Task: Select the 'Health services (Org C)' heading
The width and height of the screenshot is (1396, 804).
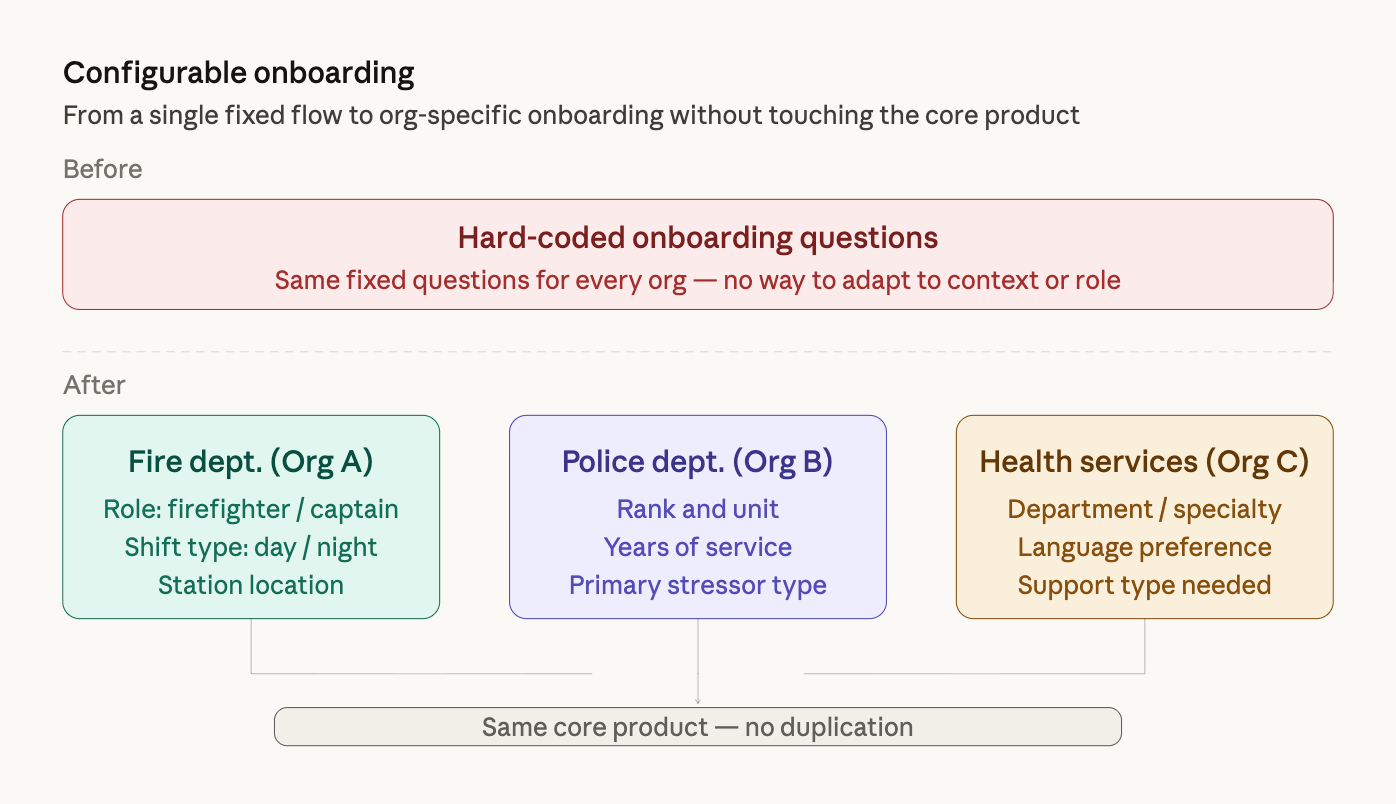Action: click(x=1144, y=461)
